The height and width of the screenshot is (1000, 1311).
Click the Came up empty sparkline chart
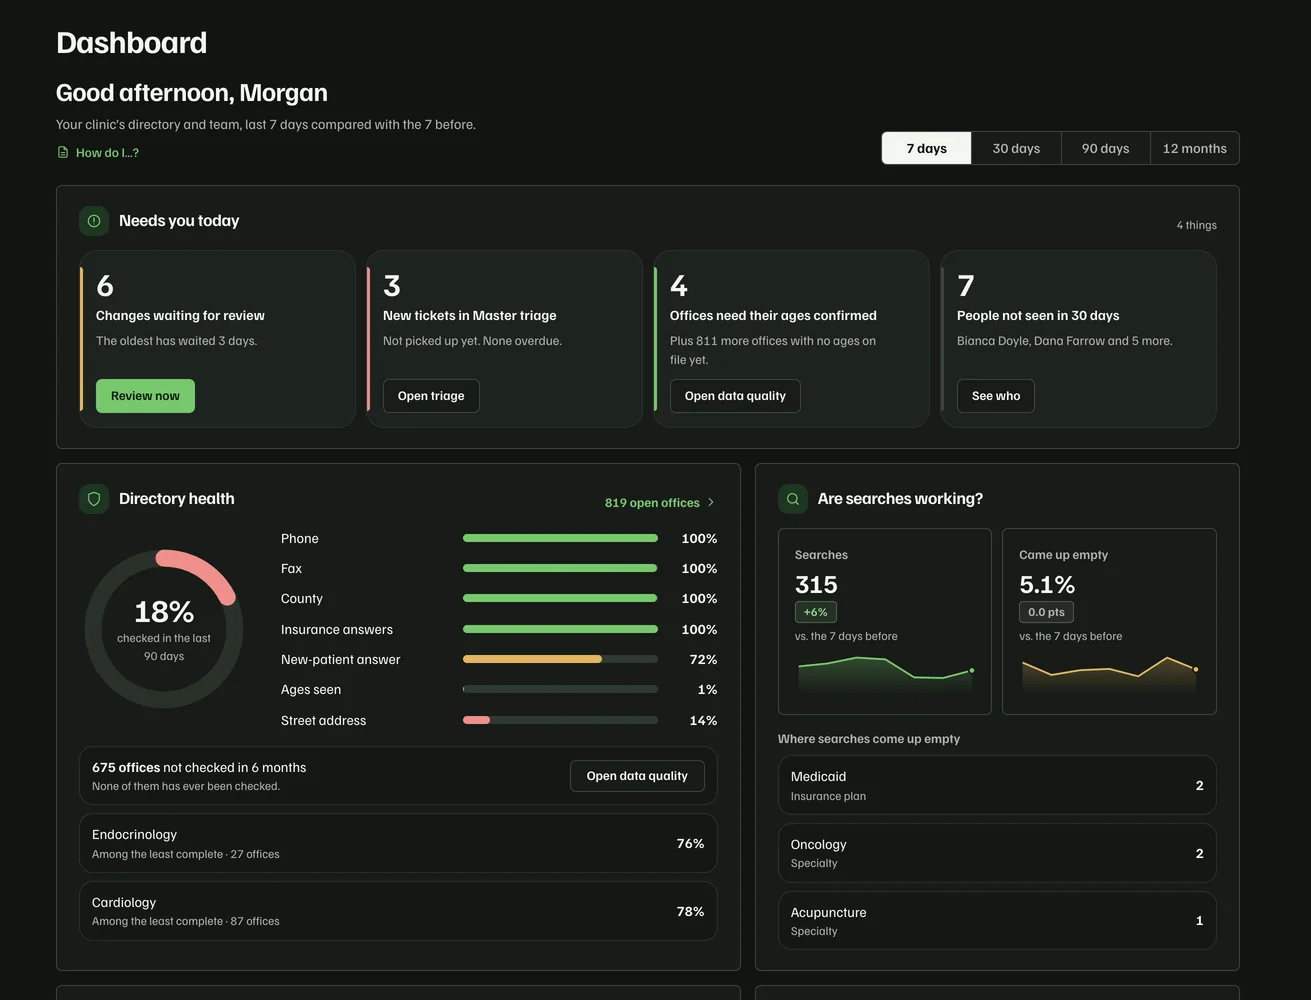point(1109,675)
